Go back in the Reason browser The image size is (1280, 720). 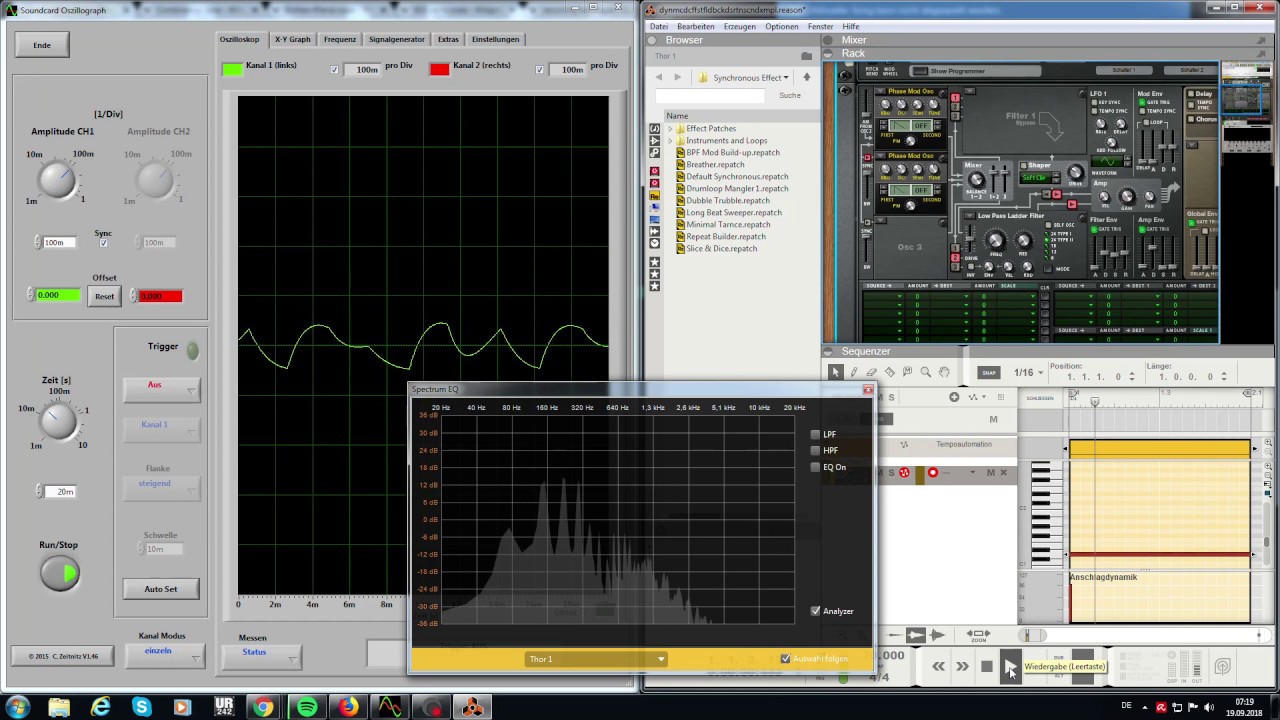click(x=659, y=77)
